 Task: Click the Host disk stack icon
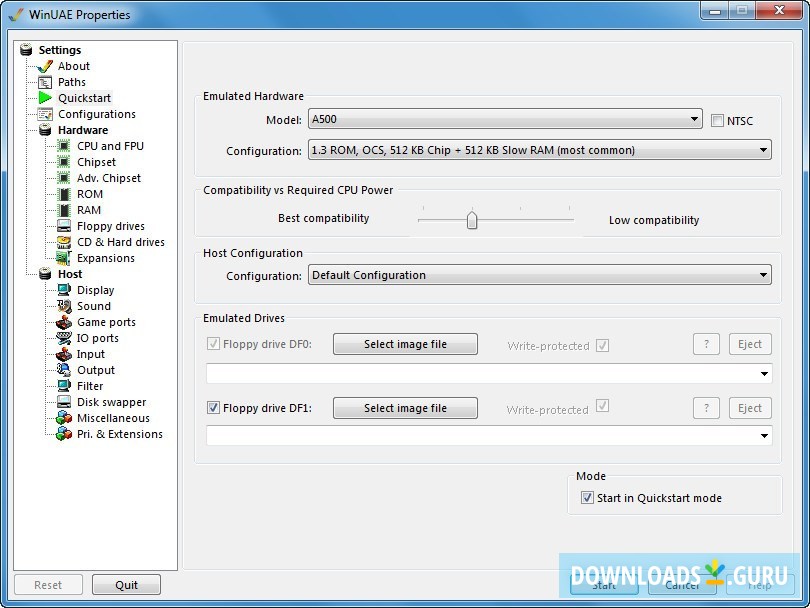[45, 274]
